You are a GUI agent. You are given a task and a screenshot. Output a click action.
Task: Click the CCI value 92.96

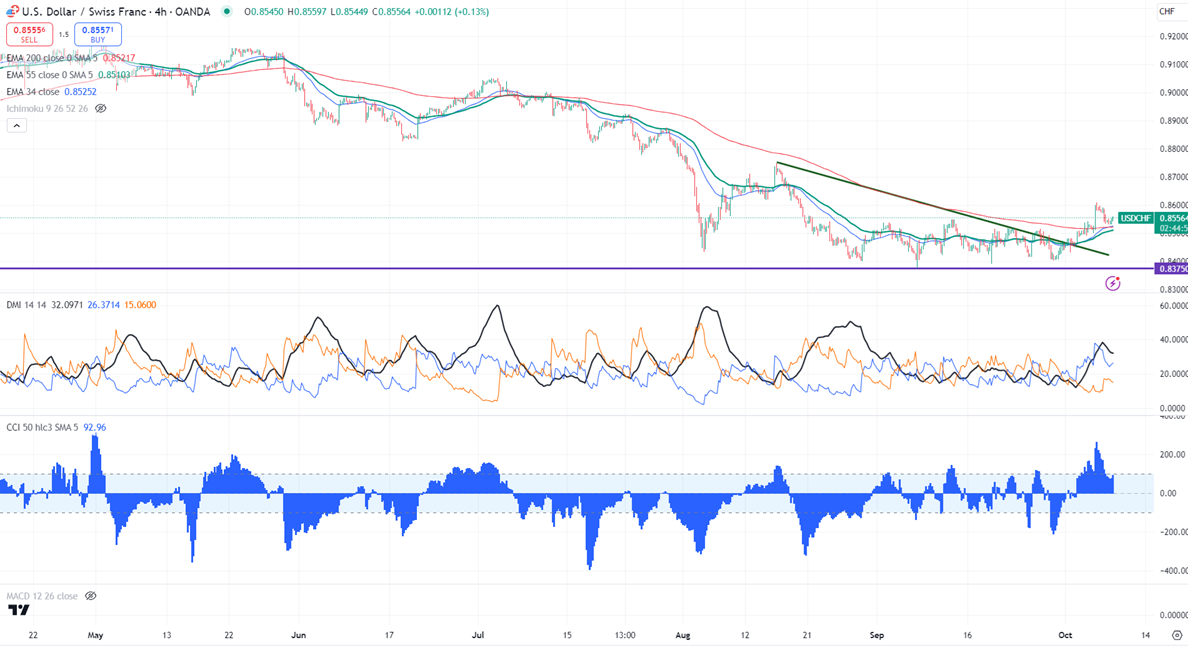tap(95, 427)
